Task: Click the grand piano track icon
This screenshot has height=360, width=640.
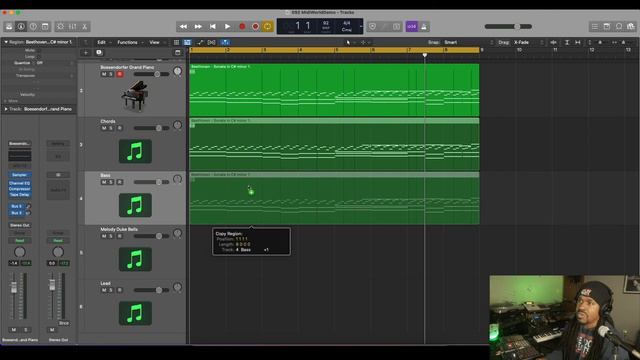Action: [135, 96]
